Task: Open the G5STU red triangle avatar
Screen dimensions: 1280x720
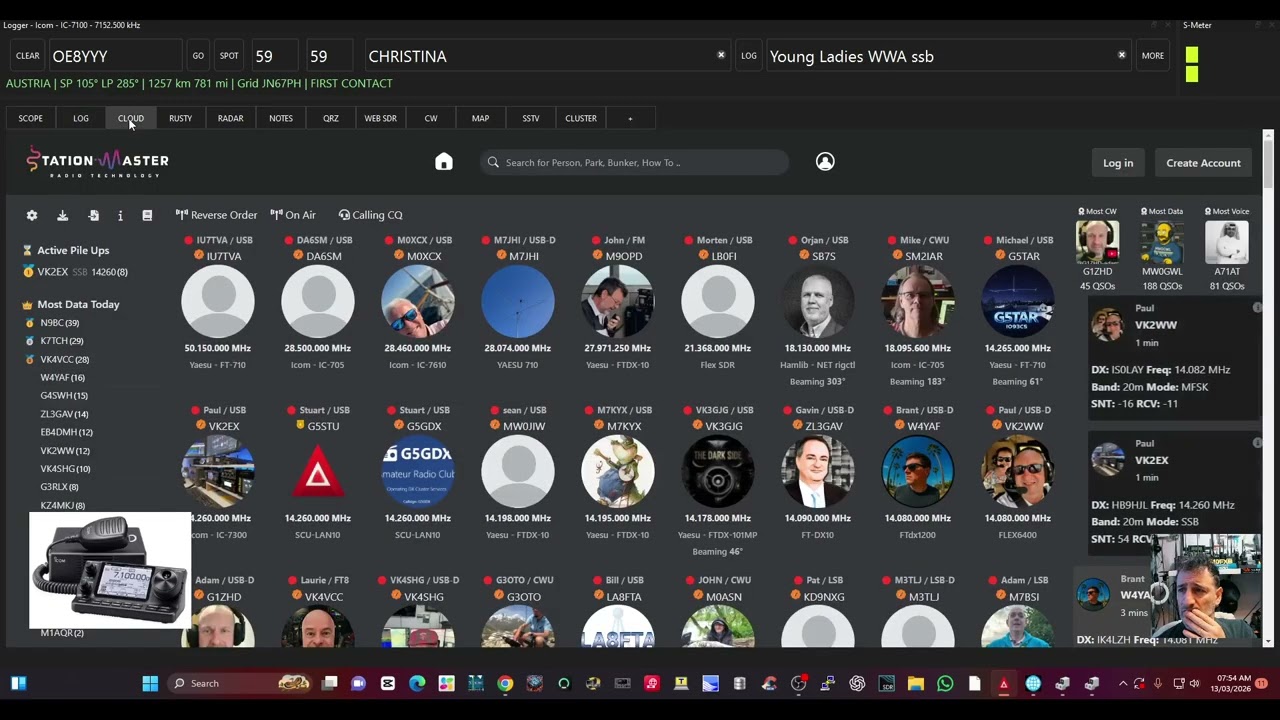Action: pos(318,471)
